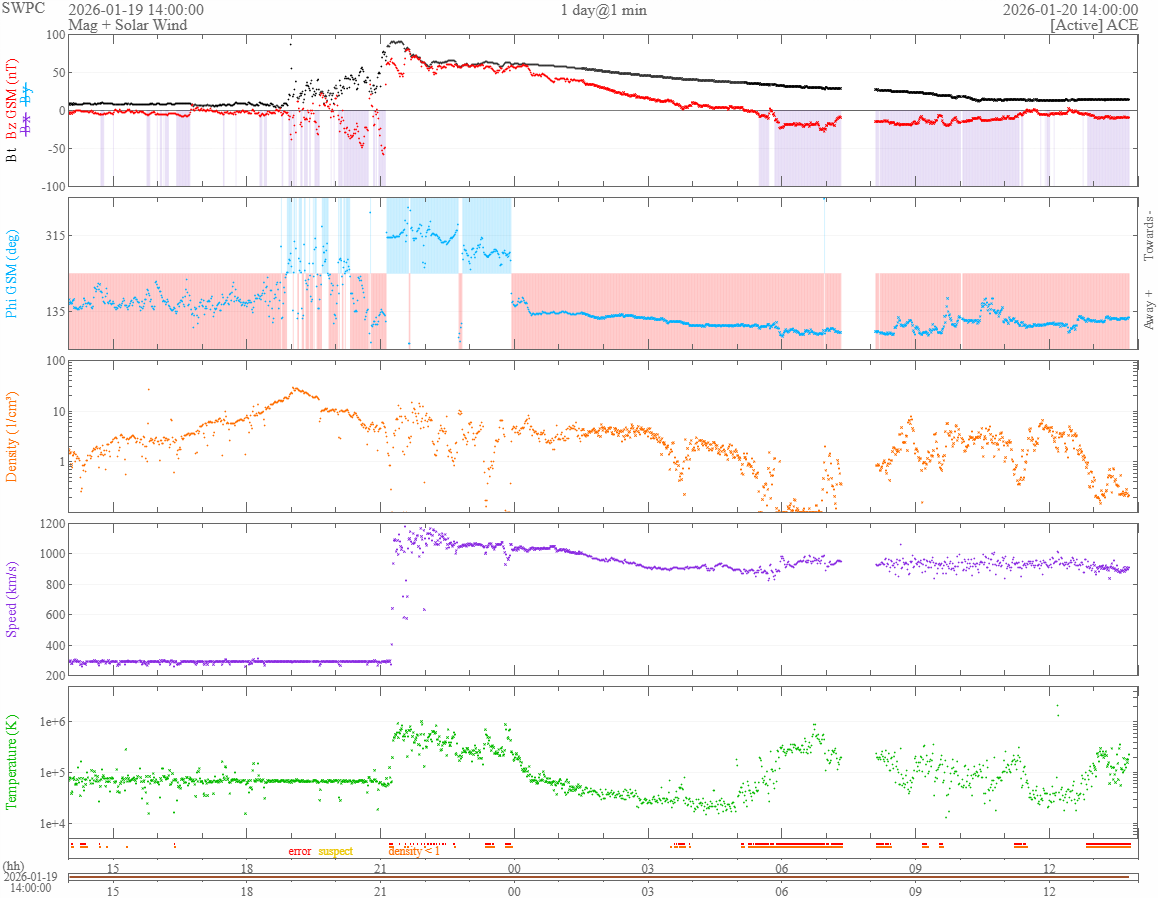Click the yellow 'suspect' legend label
1158x898 pixels.
pos(335,851)
